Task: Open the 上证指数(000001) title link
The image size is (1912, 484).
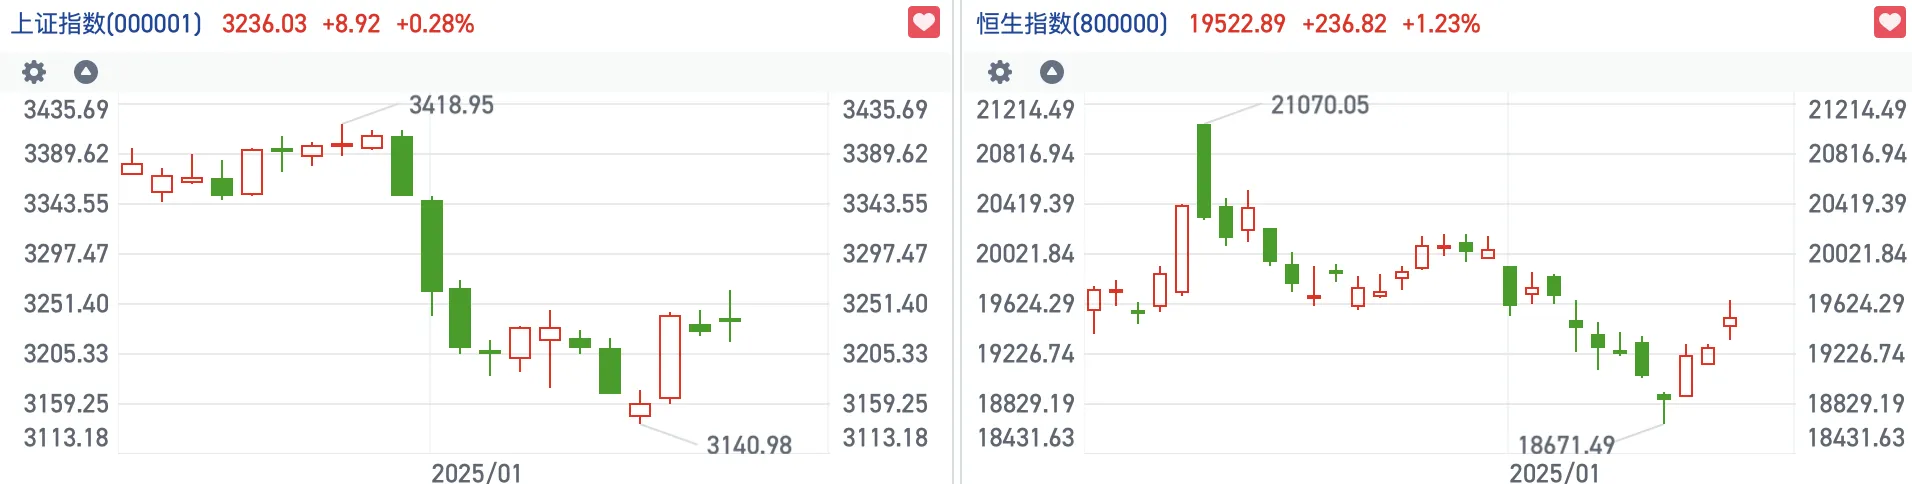Action: (106, 24)
